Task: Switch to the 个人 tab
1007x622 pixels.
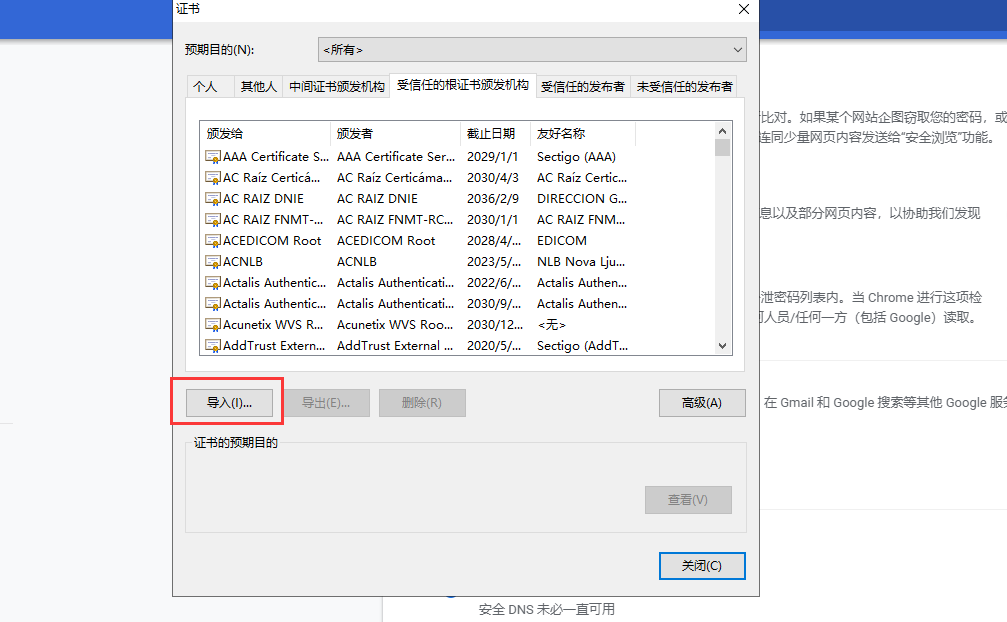Action: point(209,86)
